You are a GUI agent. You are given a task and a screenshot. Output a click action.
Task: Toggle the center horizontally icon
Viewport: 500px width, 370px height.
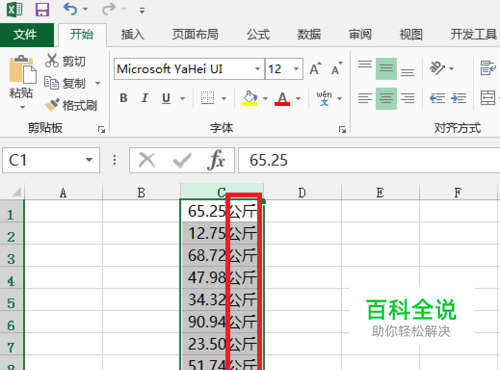tap(386, 99)
